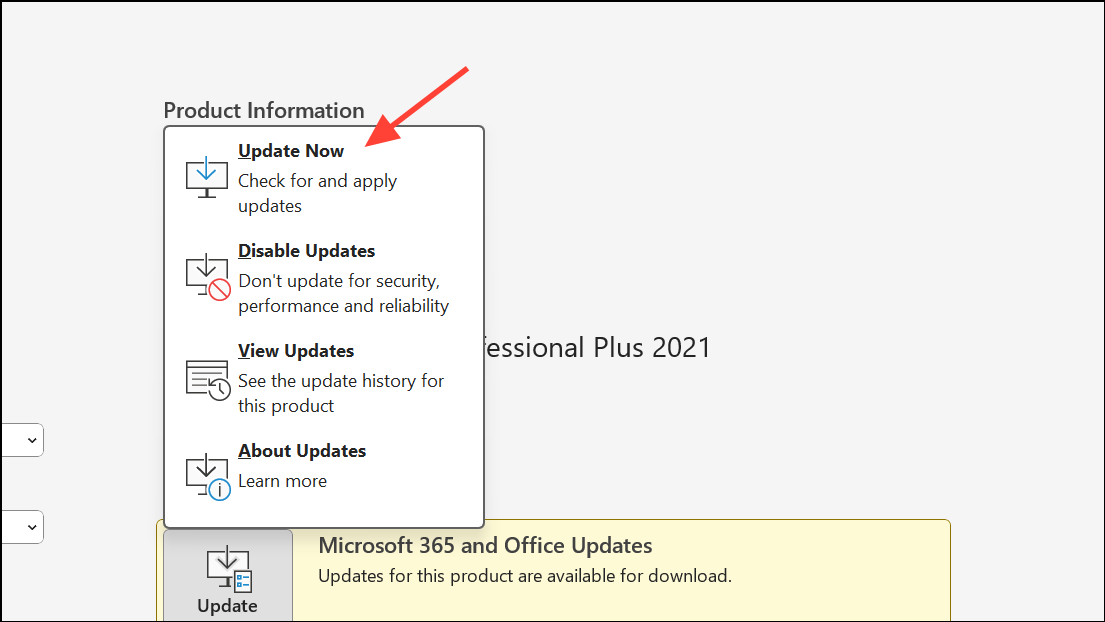Select the About Updates menu item
Screen dimensions: 1105x622
(x=302, y=451)
